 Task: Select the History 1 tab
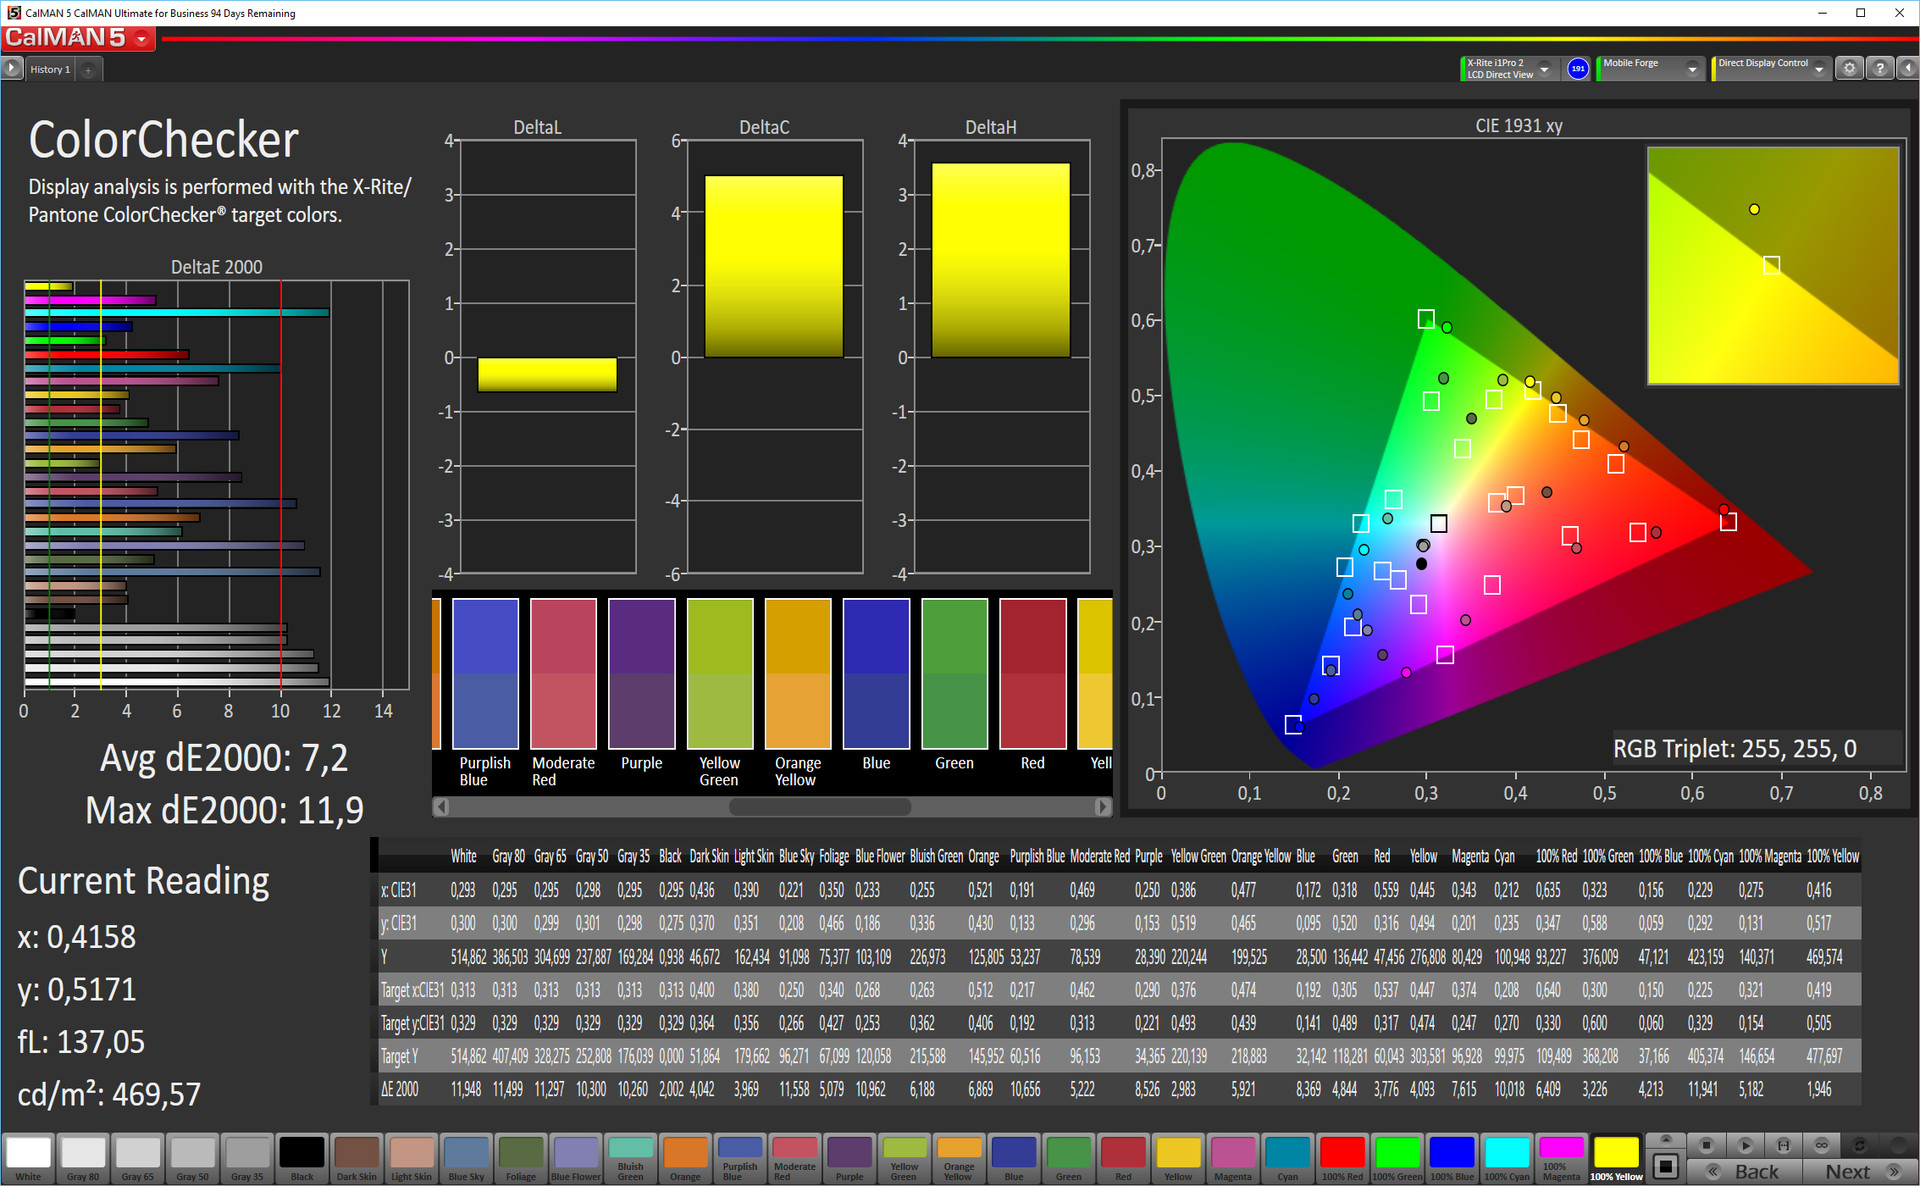pos(49,69)
